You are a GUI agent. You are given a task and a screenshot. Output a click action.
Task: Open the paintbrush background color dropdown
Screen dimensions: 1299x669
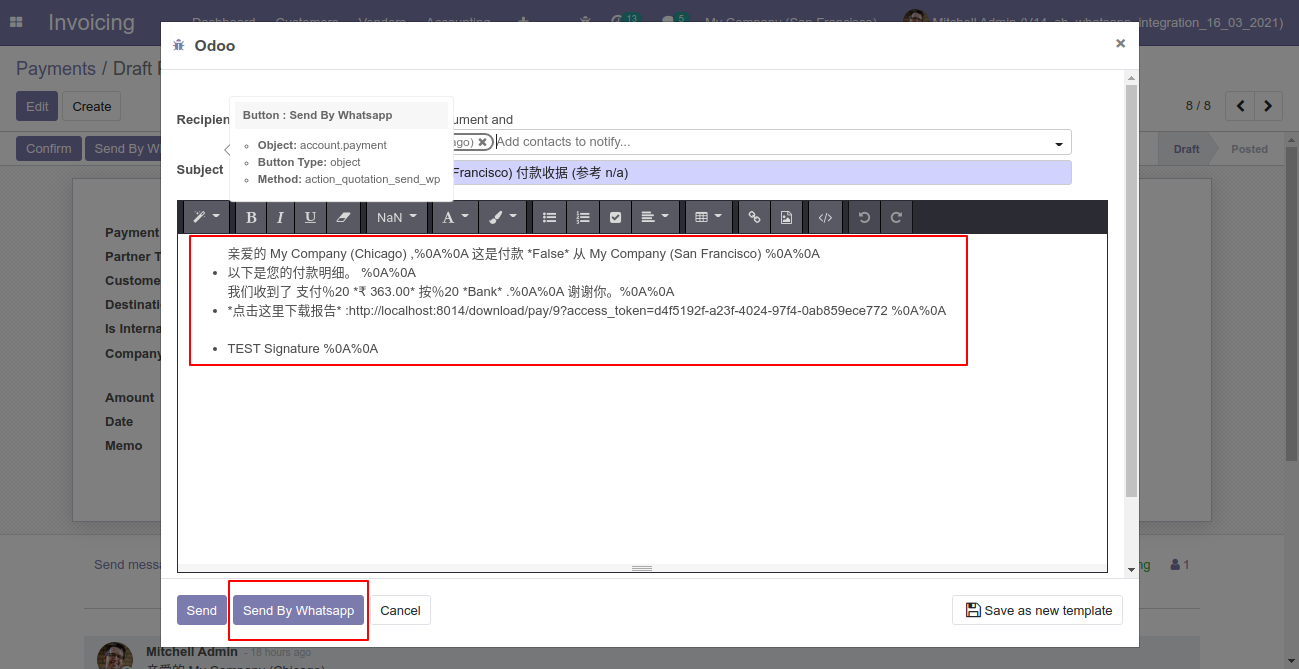503,217
